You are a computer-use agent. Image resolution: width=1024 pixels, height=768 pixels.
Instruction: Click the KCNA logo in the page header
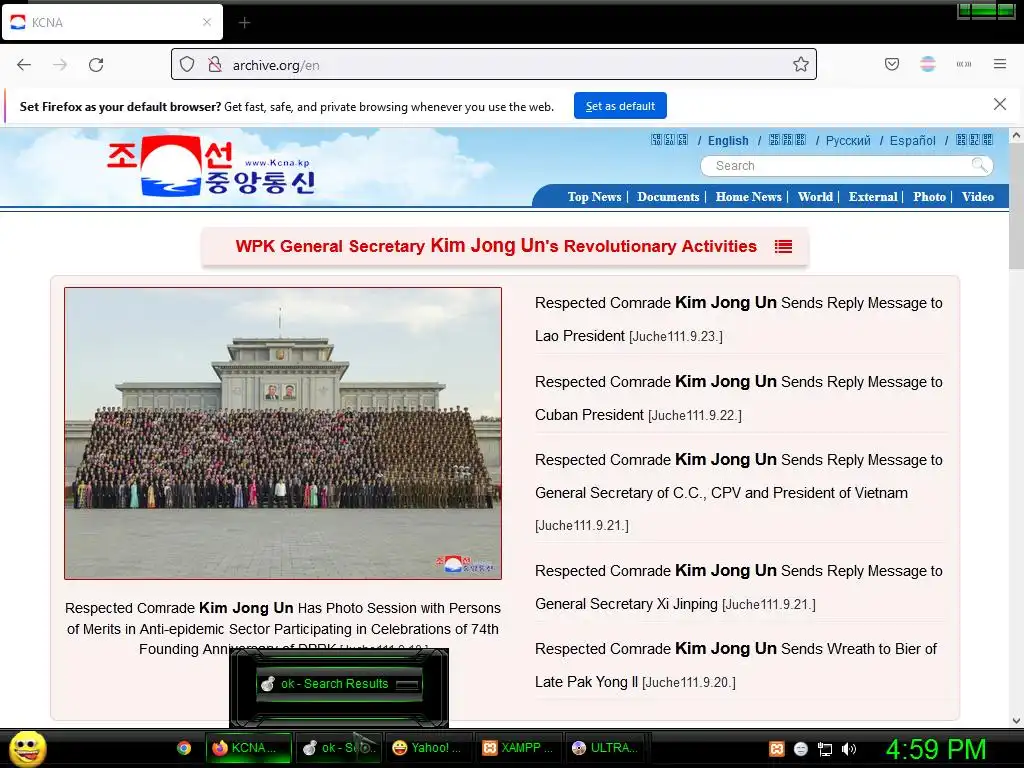coord(212,166)
